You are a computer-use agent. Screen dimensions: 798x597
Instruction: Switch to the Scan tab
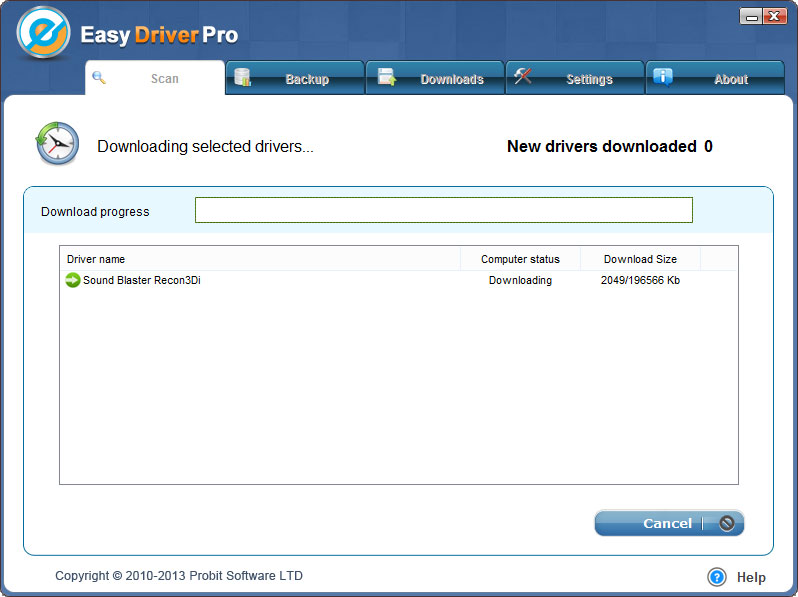[155, 78]
